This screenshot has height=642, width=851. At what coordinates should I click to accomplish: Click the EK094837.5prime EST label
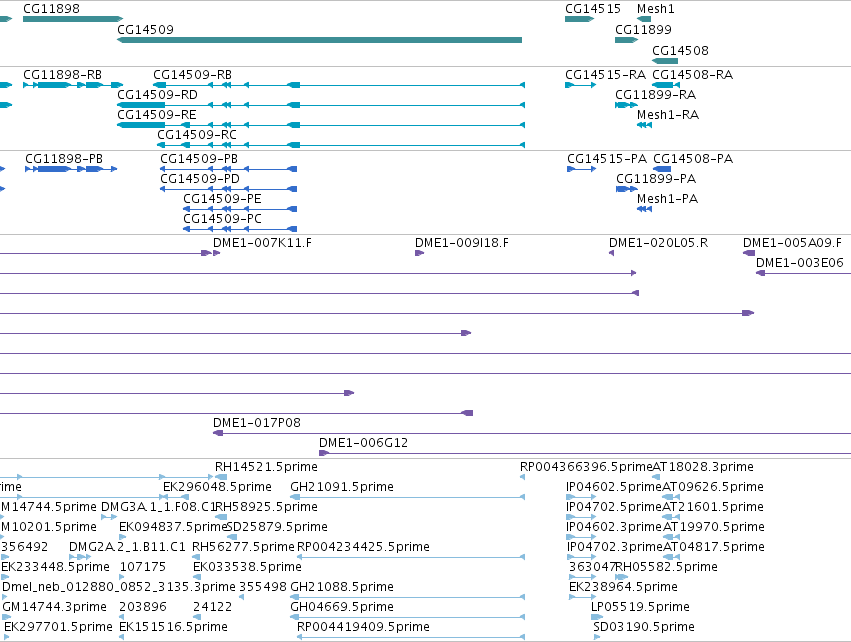pos(173,526)
